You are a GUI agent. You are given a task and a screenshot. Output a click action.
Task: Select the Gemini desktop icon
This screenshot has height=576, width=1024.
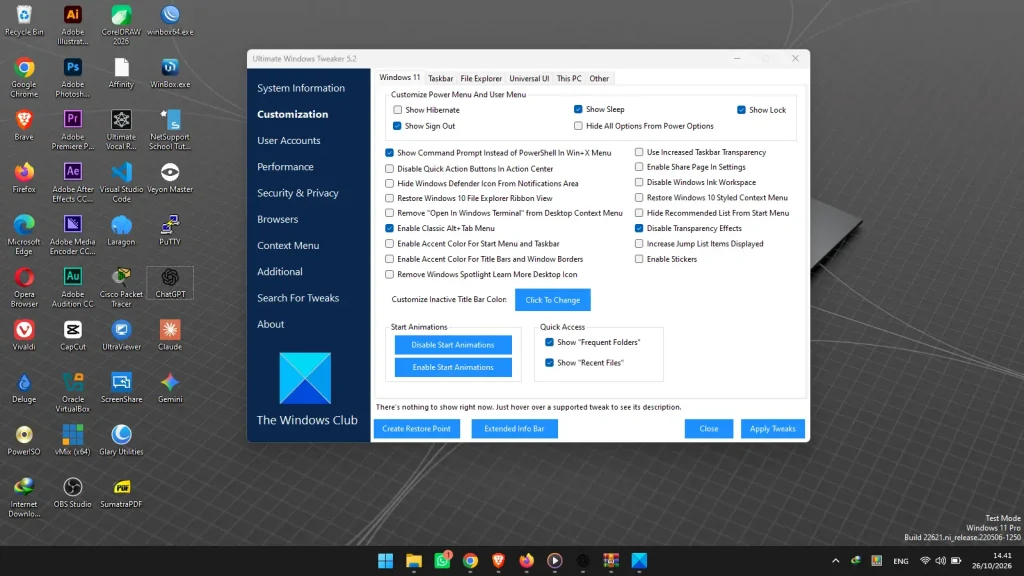[x=170, y=387]
